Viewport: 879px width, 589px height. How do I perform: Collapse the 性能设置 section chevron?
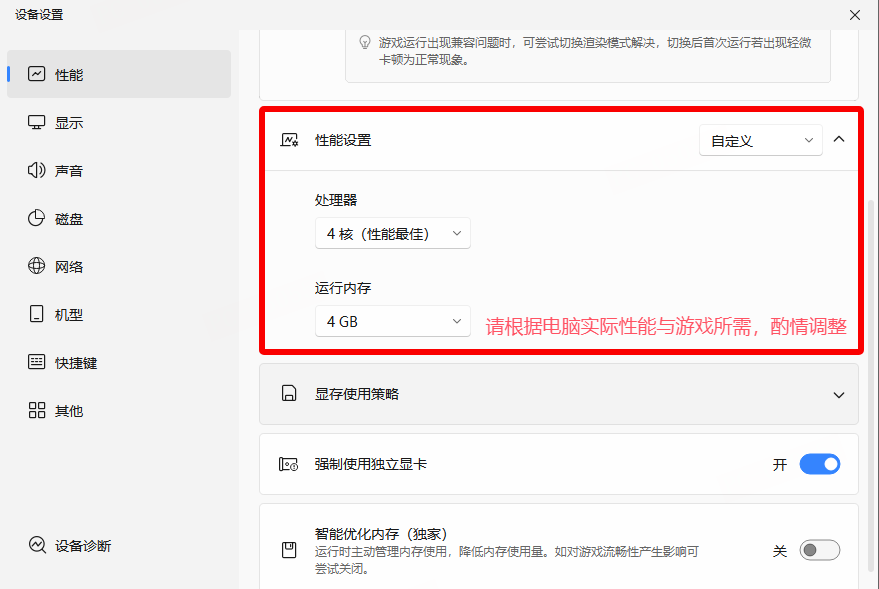pyautogui.click(x=839, y=140)
